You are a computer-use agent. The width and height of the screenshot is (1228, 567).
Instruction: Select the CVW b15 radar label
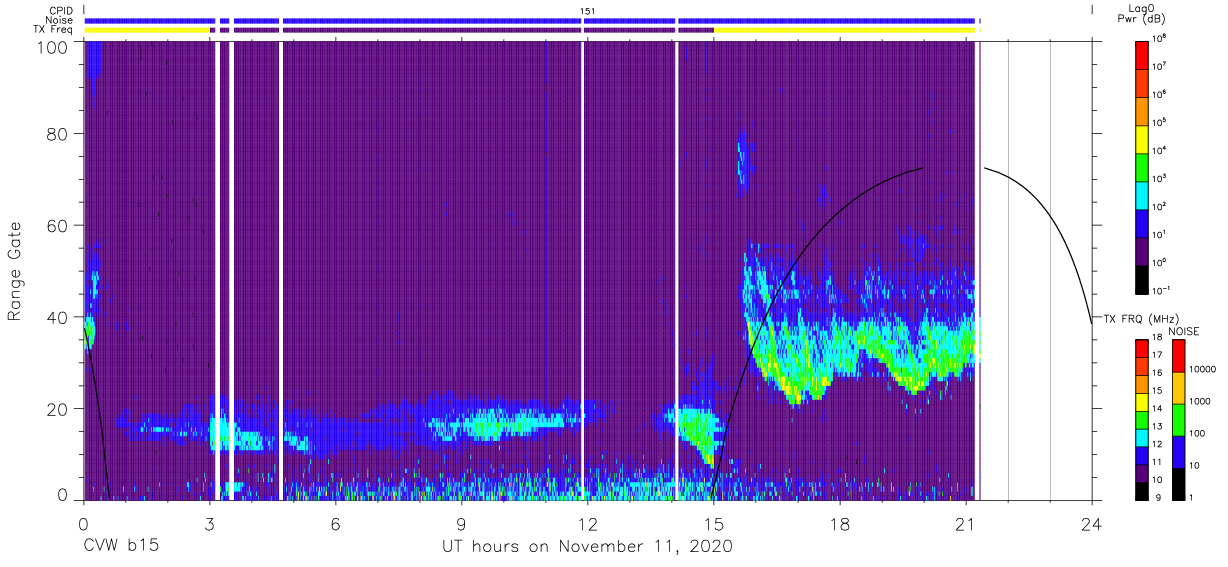(120, 547)
